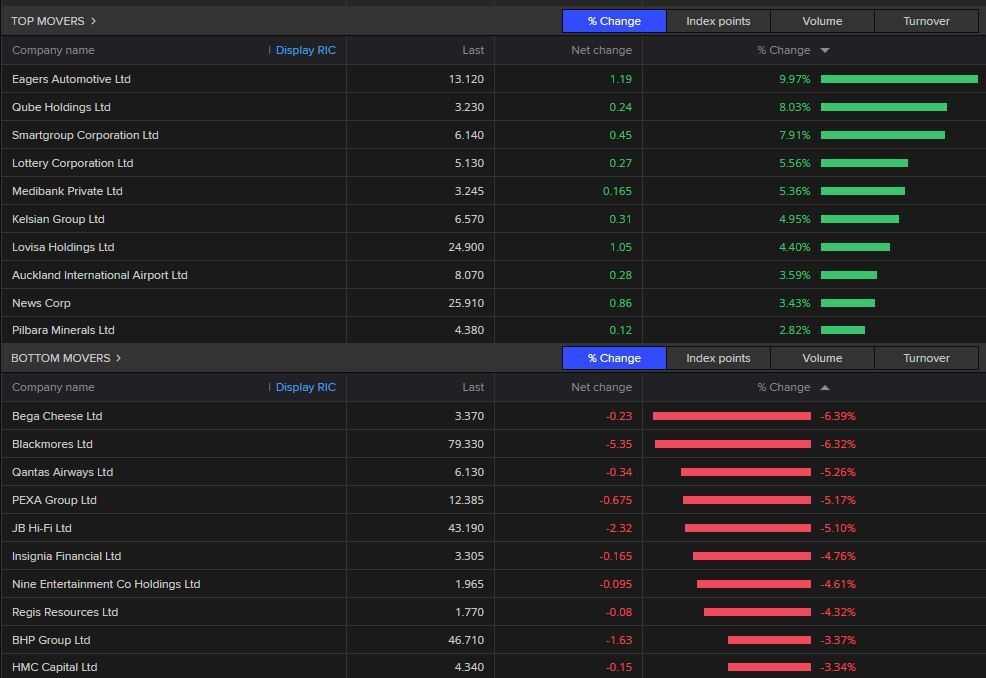This screenshot has width=986, height=678.
Task: Click net change 1.05 for Lovisa
Action: click(x=621, y=247)
